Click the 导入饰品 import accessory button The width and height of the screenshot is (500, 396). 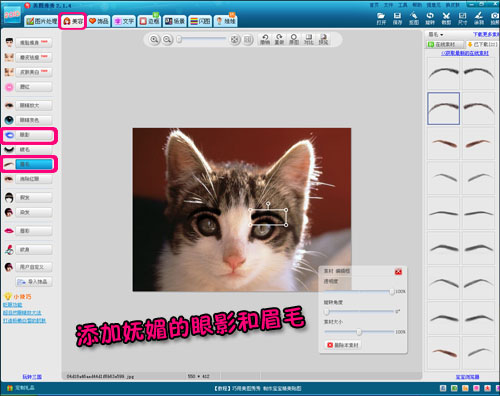tap(33, 282)
